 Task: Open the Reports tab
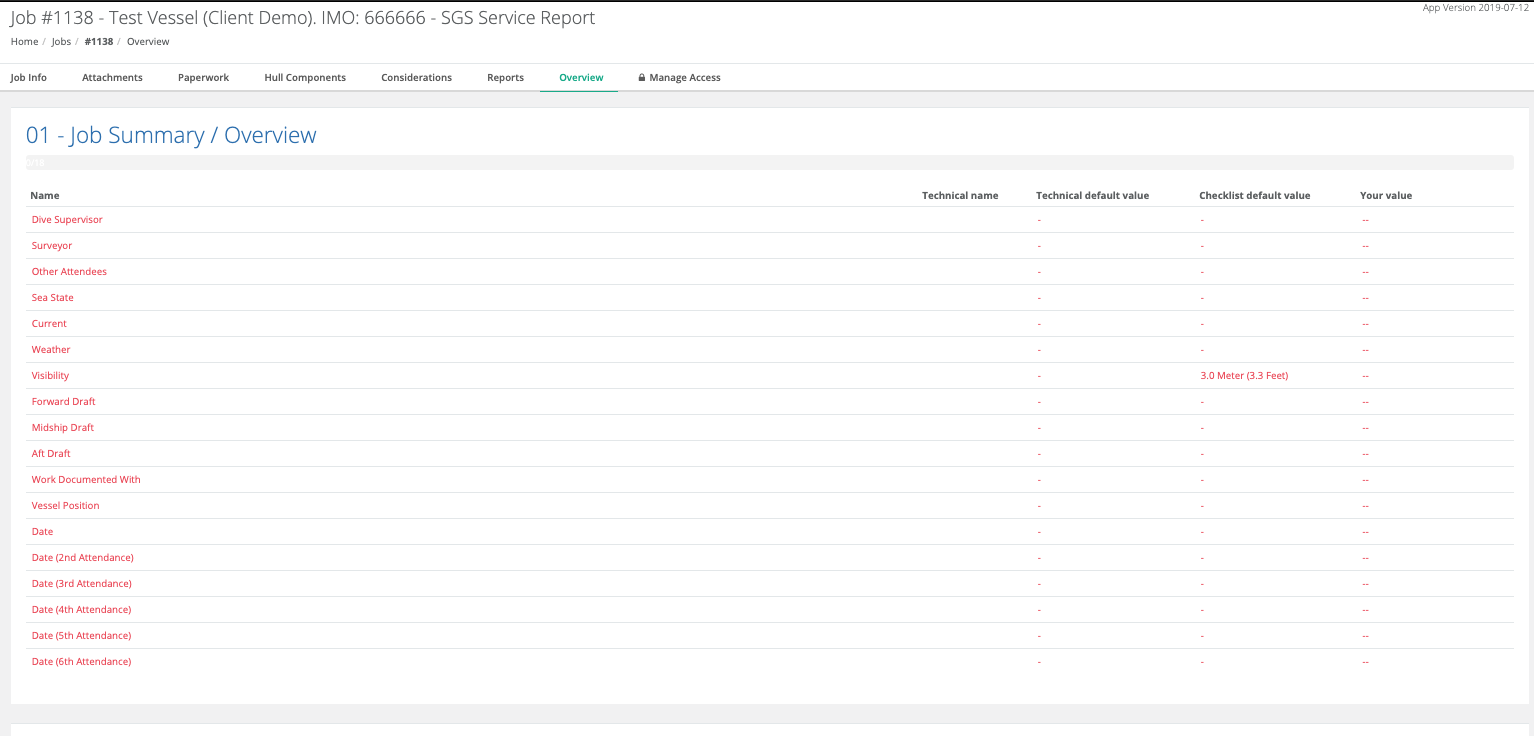point(505,77)
